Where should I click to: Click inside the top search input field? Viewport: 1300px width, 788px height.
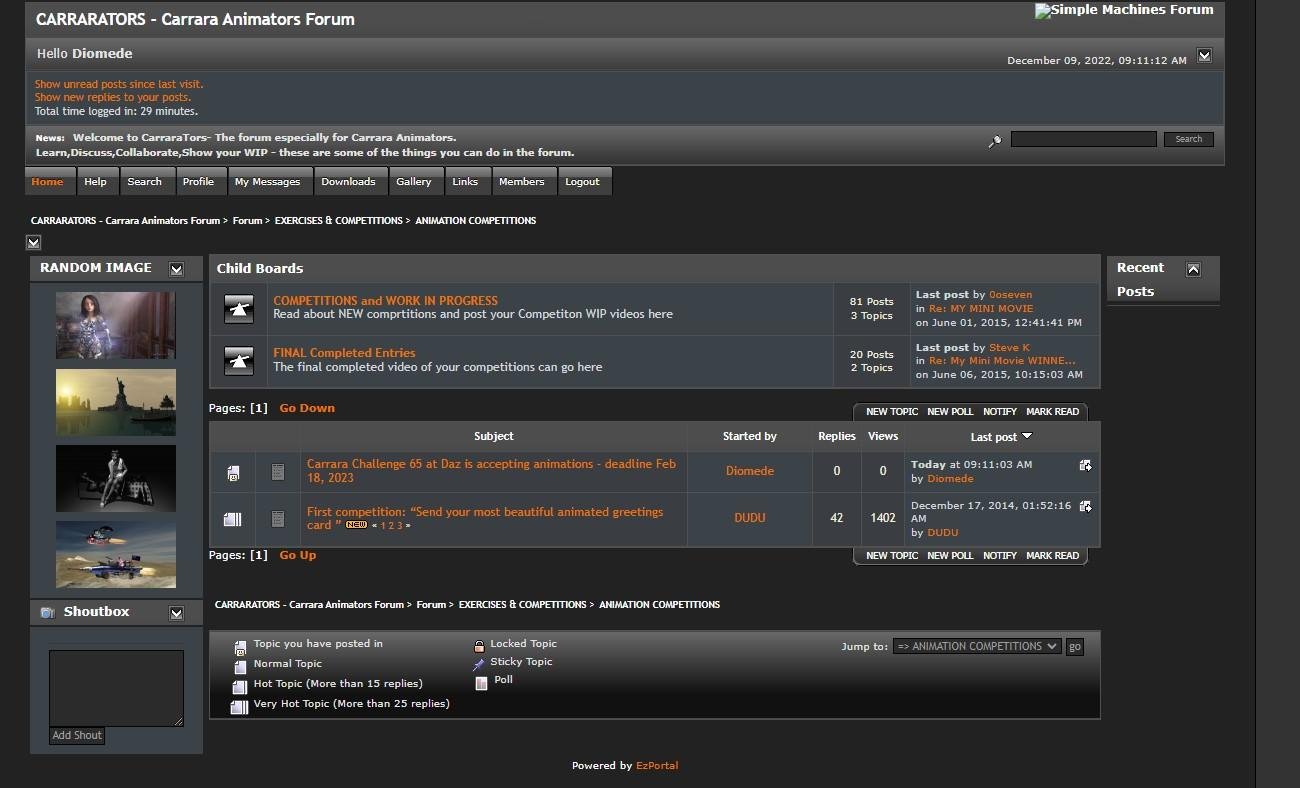pyautogui.click(x=1084, y=139)
